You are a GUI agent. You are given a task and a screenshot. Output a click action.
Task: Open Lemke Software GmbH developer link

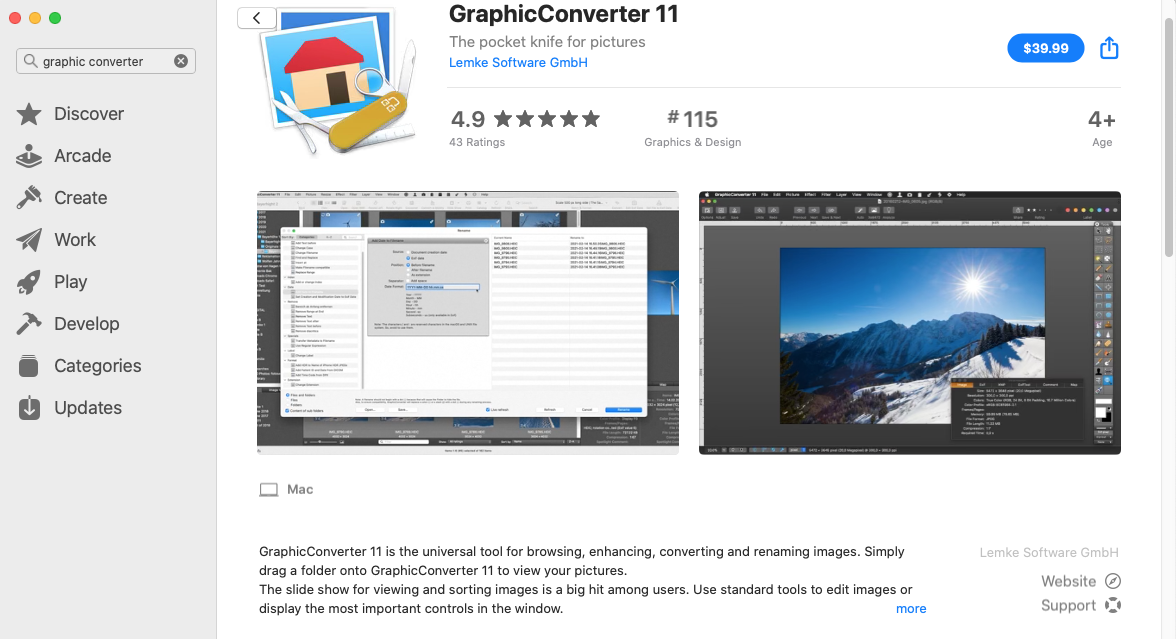coord(518,63)
